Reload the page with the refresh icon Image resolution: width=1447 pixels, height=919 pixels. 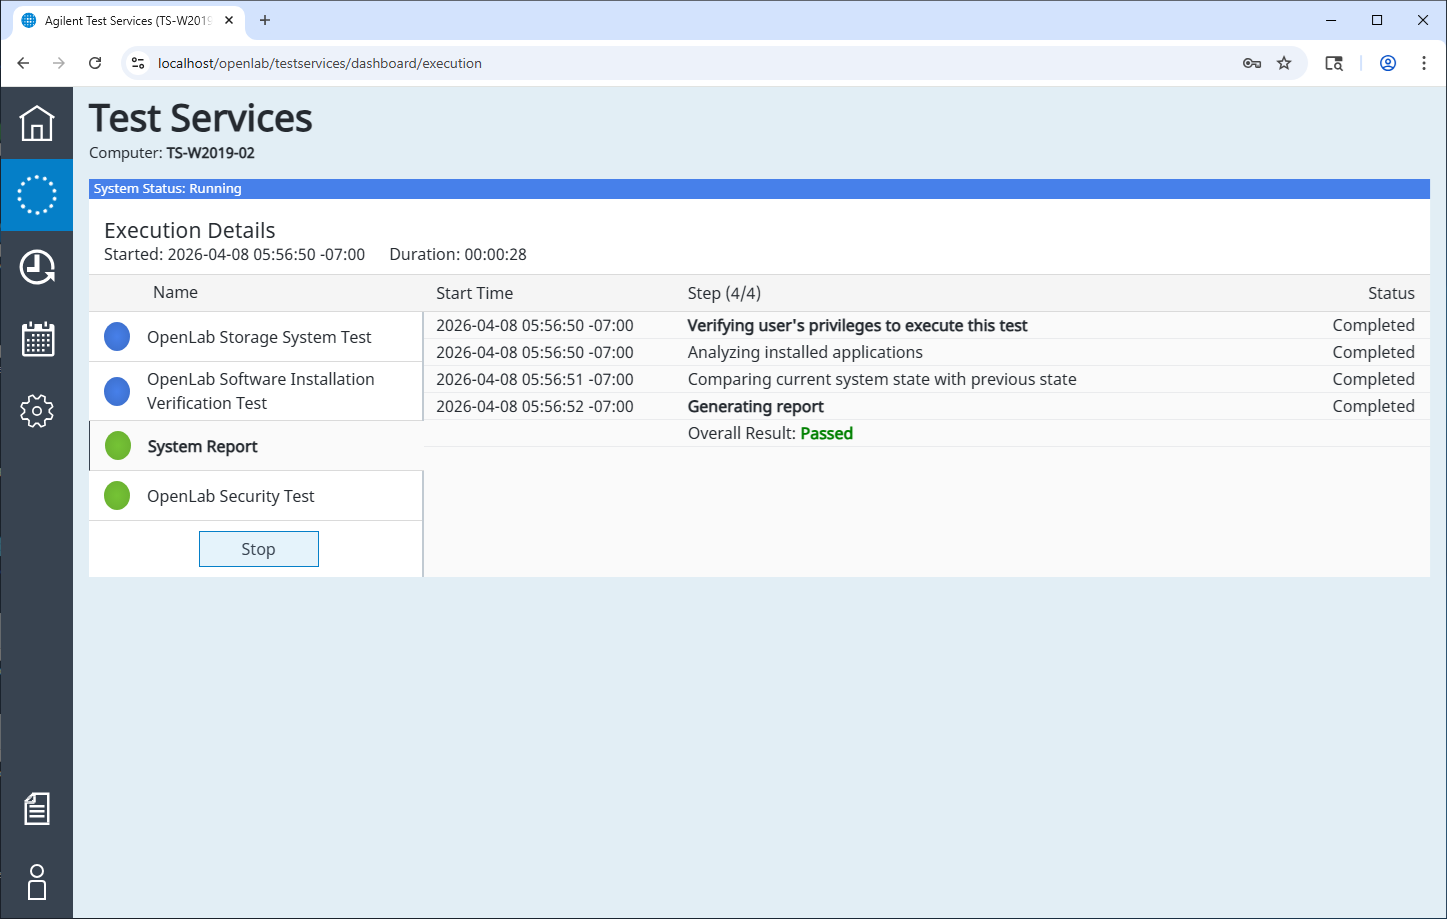click(95, 63)
